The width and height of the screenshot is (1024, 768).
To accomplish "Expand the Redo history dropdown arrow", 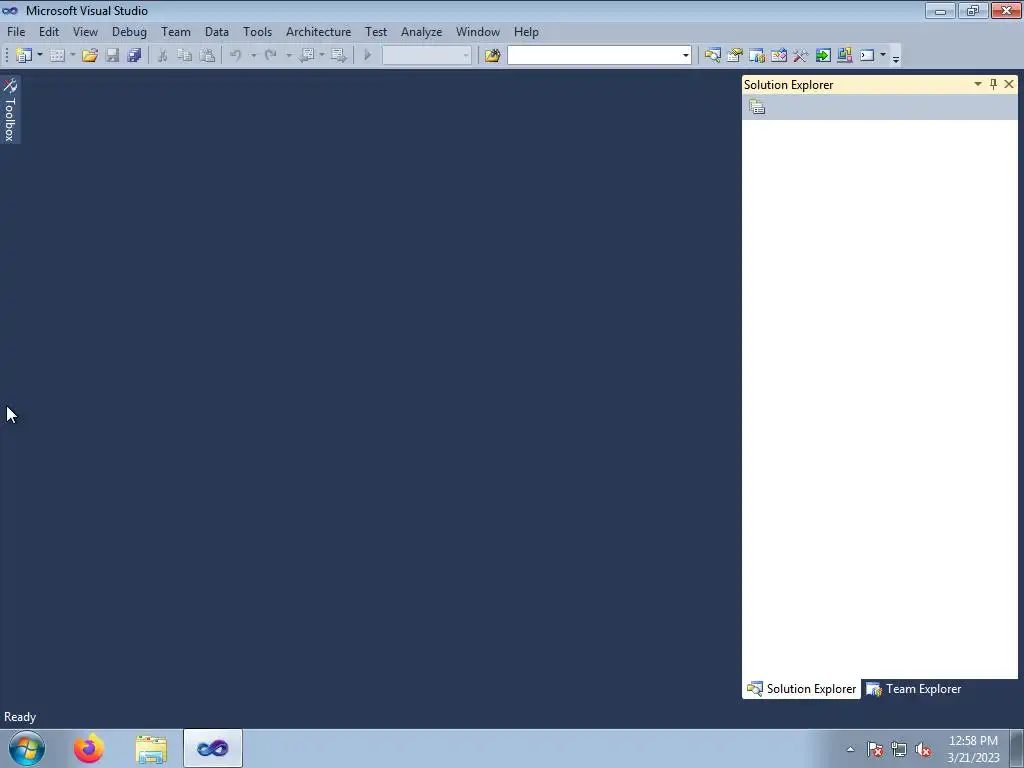I will (x=288, y=56).
